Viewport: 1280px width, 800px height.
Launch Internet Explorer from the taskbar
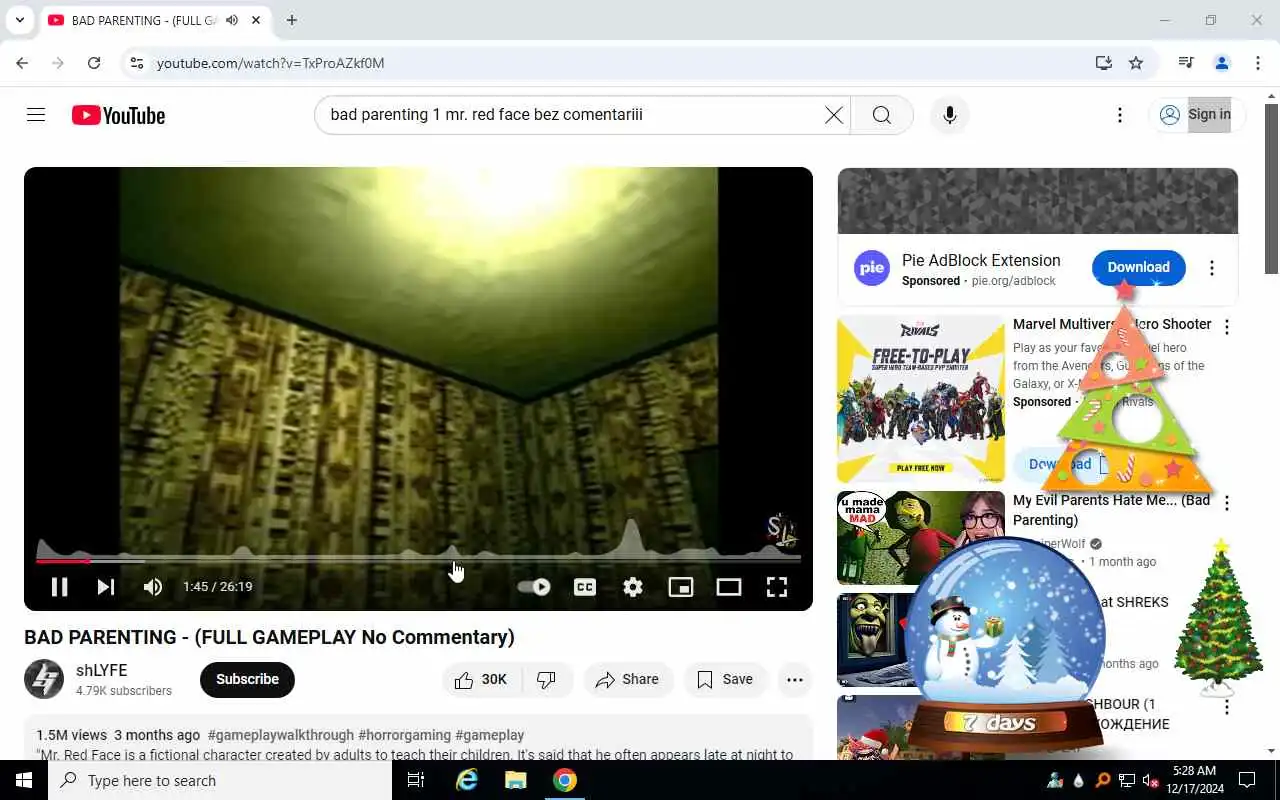pos(467,780)
